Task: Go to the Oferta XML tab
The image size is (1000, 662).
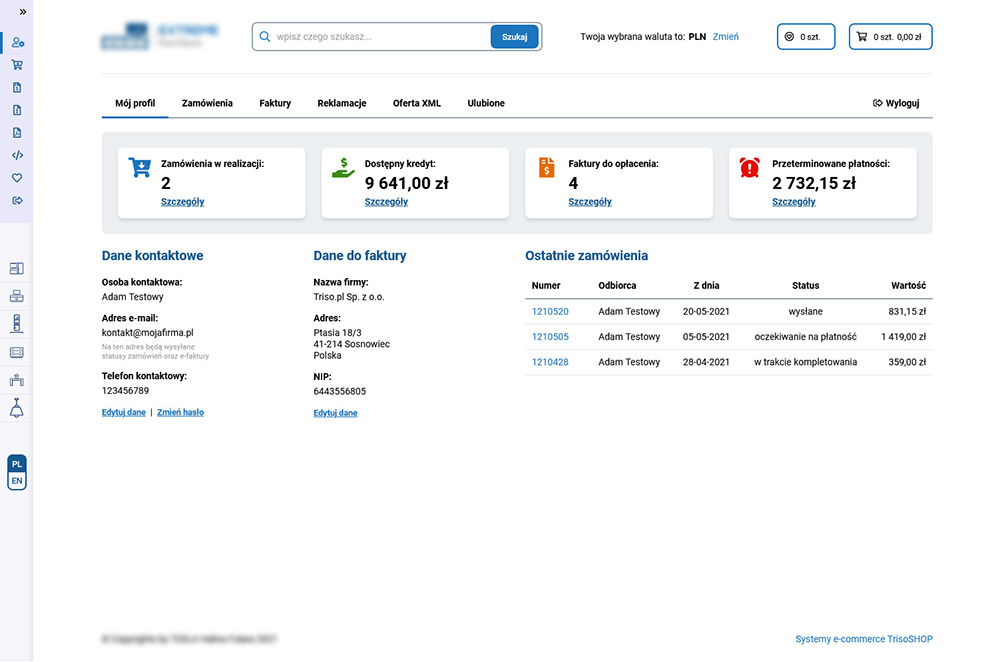Action: pos(416,103)
